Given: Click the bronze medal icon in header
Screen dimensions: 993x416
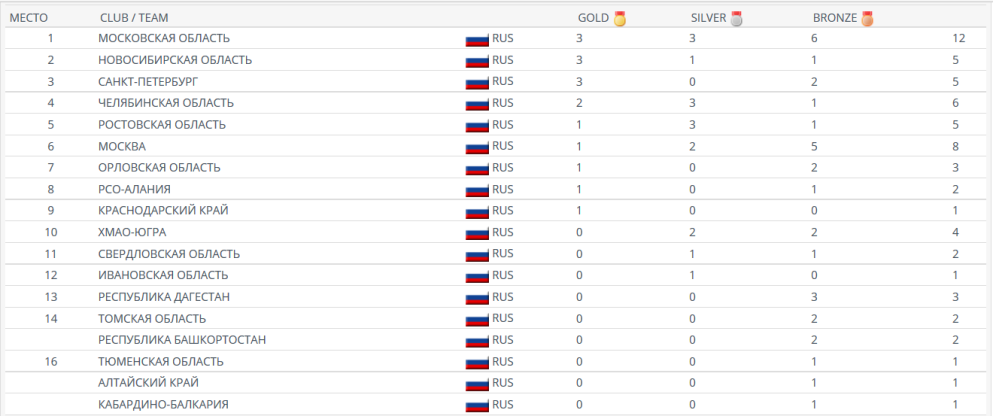Looking at the screenshot, I should pyautogui.click(x=867, y=18).
